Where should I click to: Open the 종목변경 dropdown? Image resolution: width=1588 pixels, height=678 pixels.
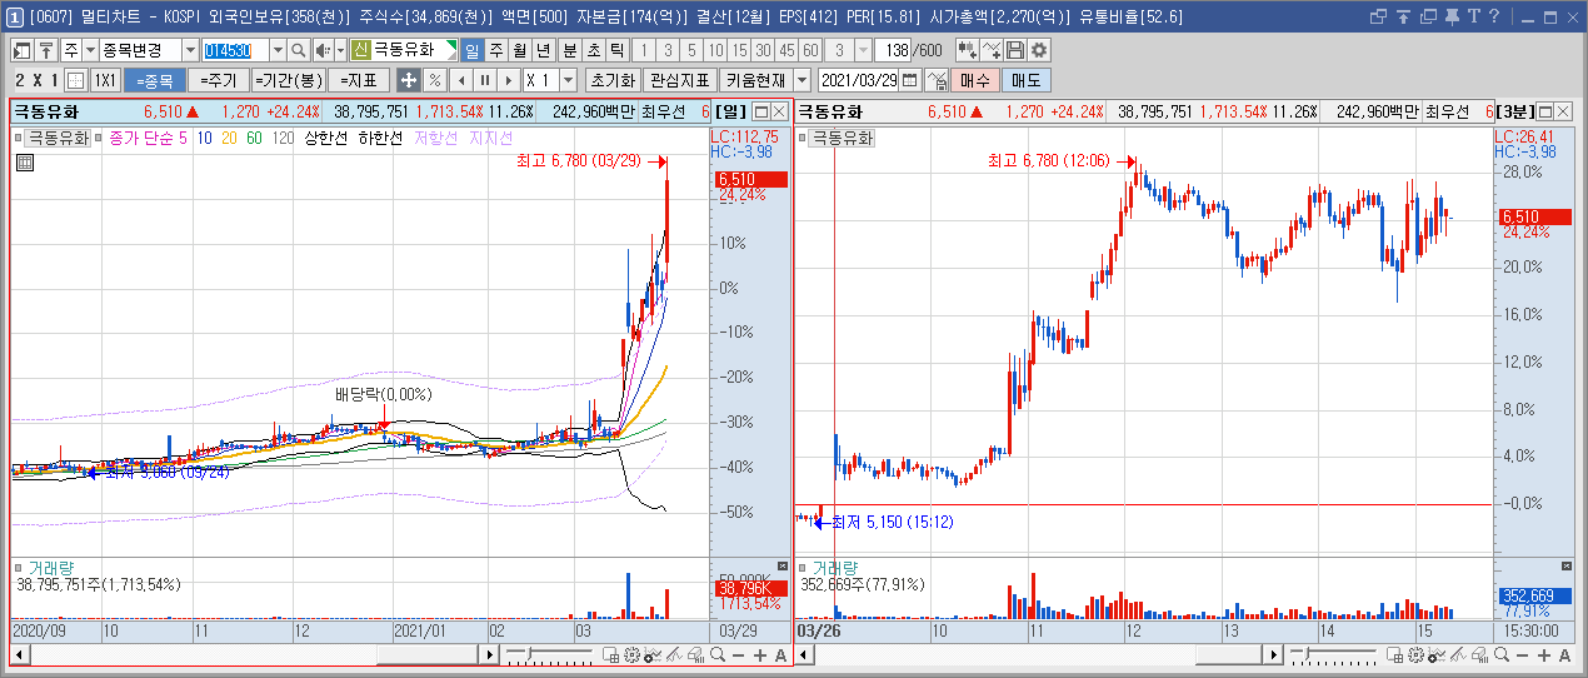pos(190,50)
